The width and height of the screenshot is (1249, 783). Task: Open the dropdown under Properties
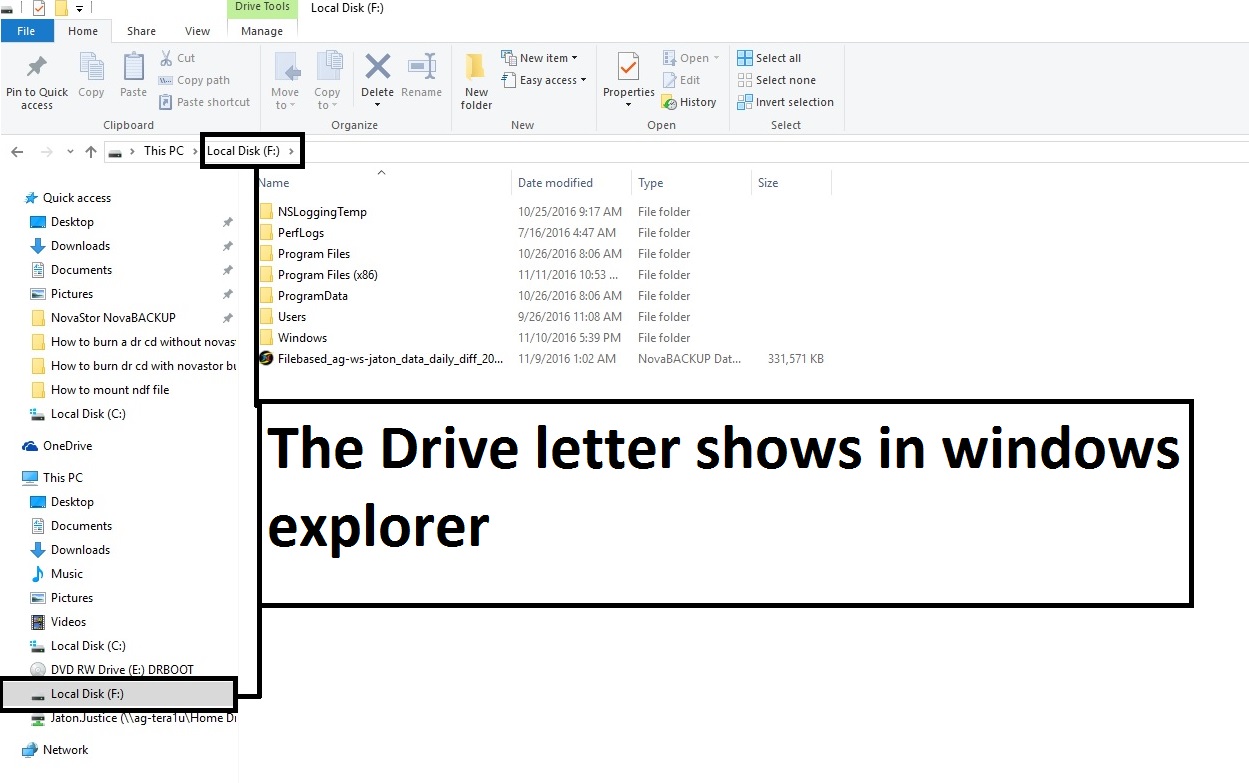tap(628, 104)
